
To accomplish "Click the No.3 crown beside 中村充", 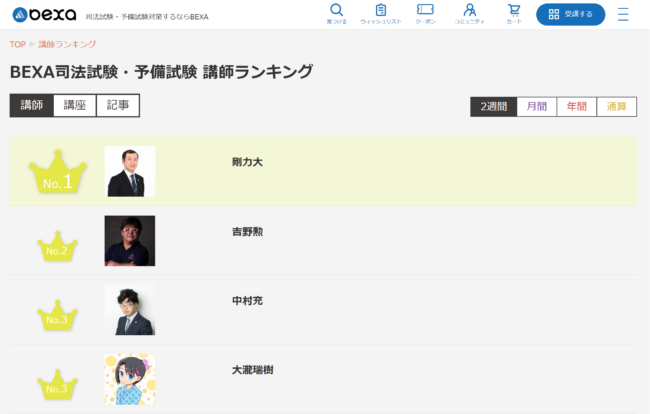I will tap(57, 315).
